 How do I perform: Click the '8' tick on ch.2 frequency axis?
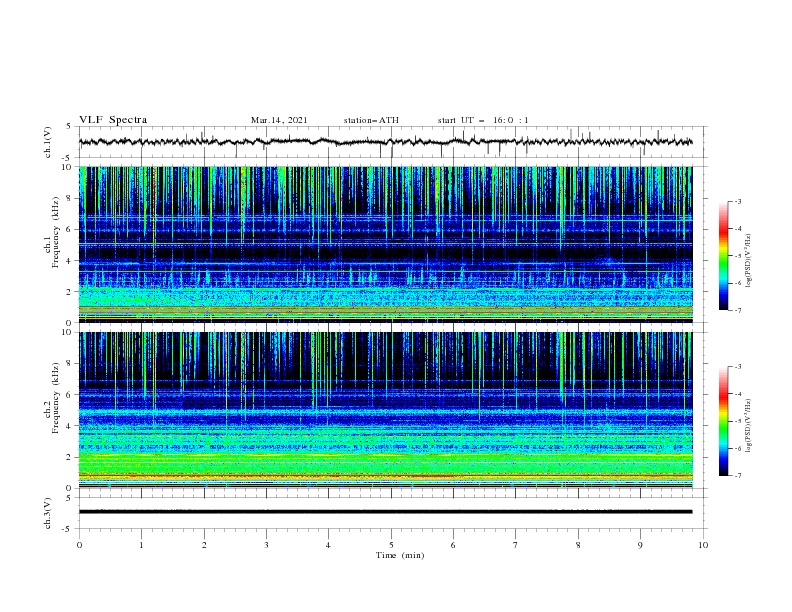[x=69, y=364]
